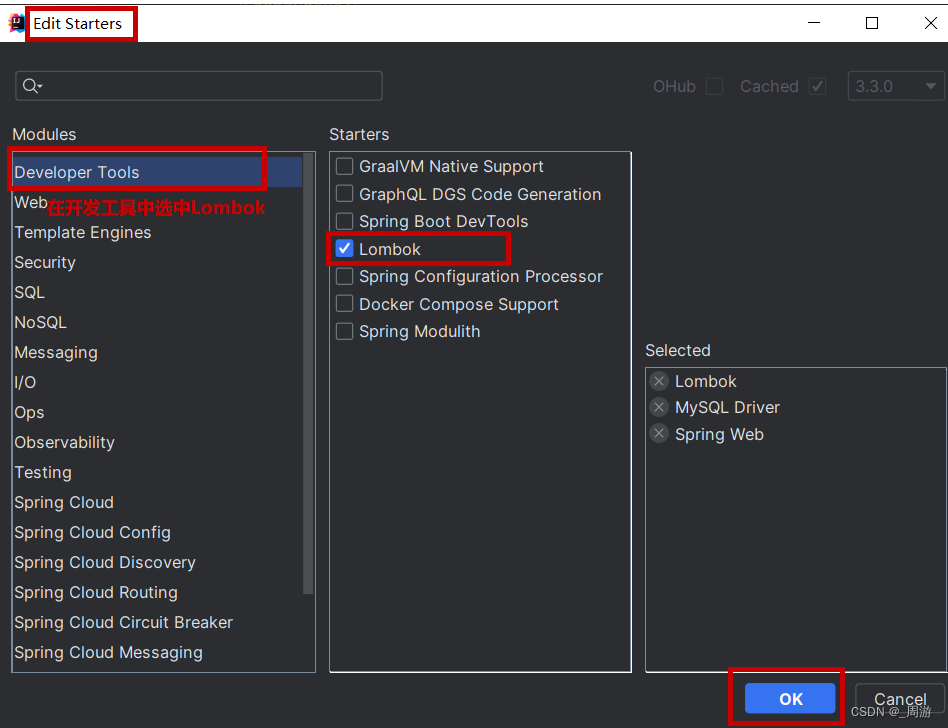
Task: Minimize the Edit Starters window
Action: coord(814,23)
